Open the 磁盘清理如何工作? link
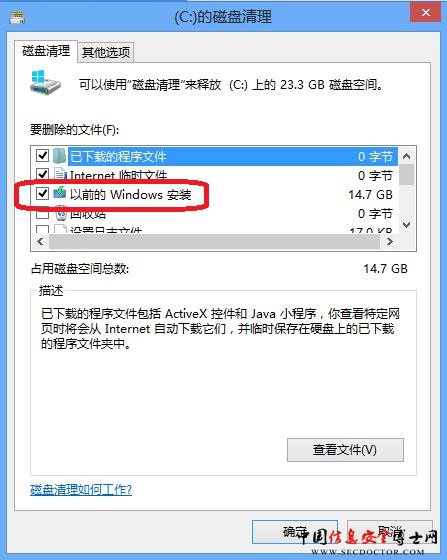The width and height of the screenshot is (447, 560). click(81, 490)
